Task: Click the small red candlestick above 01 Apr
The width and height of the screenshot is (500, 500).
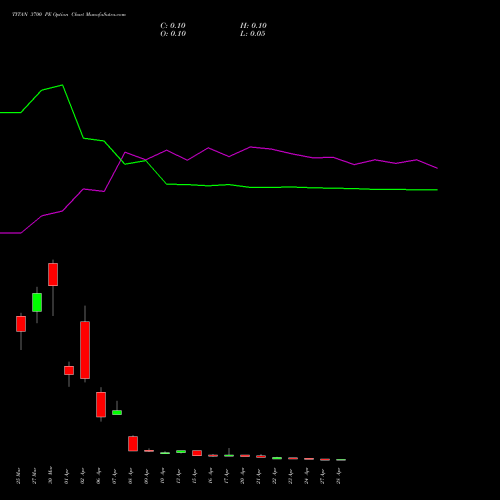Action: click(x=69, y=370)
